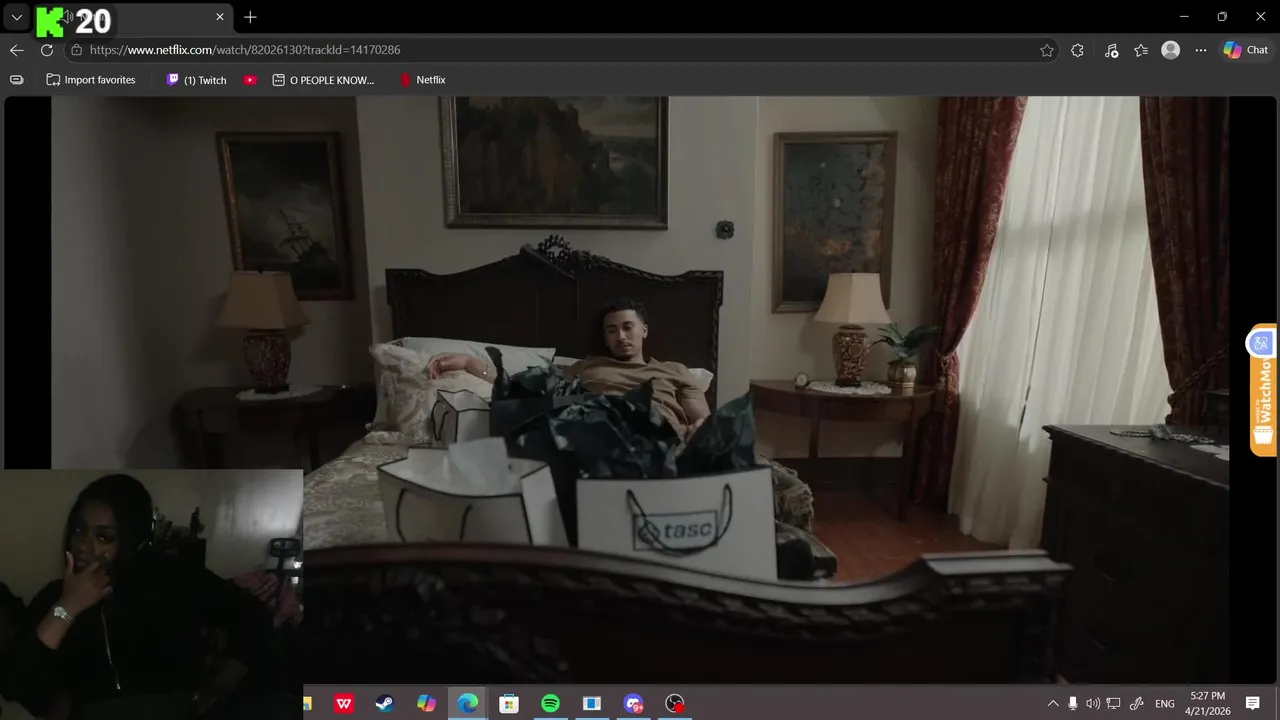This screenshot has height=720, width=1280.
Task: Open Steam from the taskbar
Action: pos(385,704)
